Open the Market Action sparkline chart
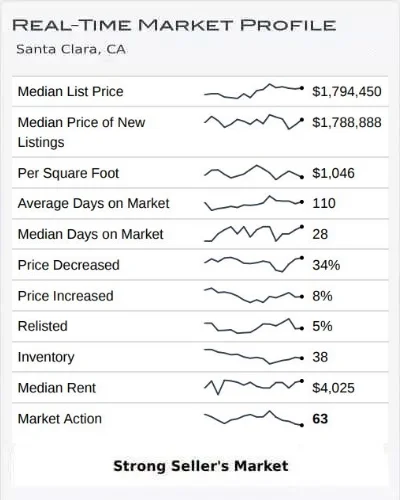Viewport: 400px width, 500px height. (x=254, y=418)
